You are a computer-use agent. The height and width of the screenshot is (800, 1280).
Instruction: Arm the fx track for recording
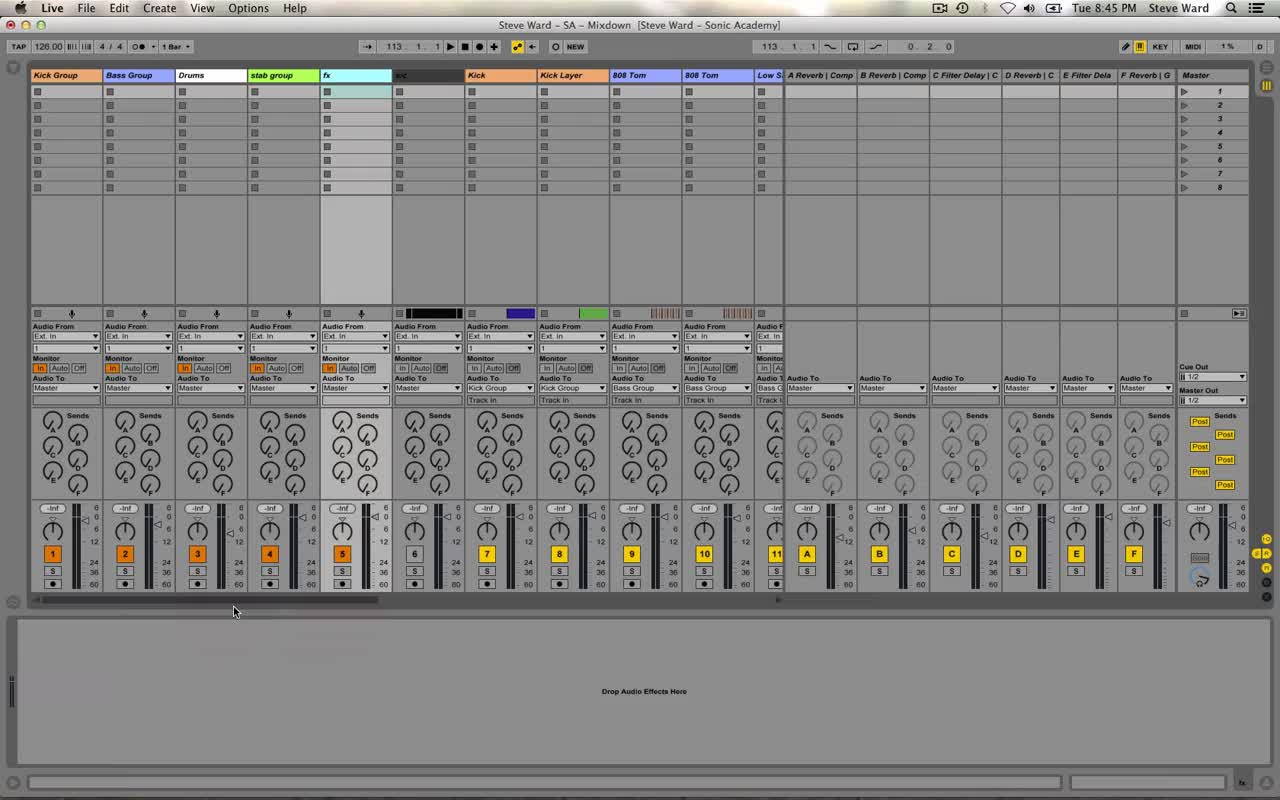click(x=342, y=584)
